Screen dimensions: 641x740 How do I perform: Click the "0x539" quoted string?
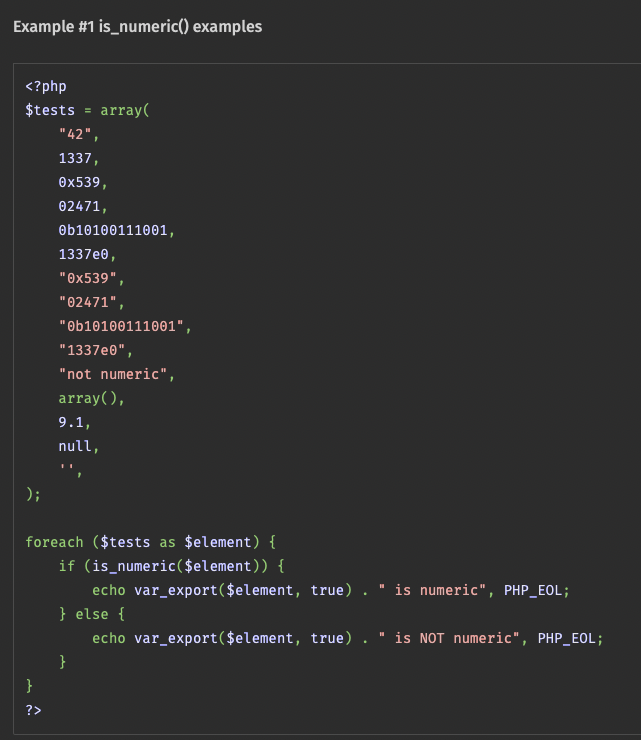tap(88, 278)
